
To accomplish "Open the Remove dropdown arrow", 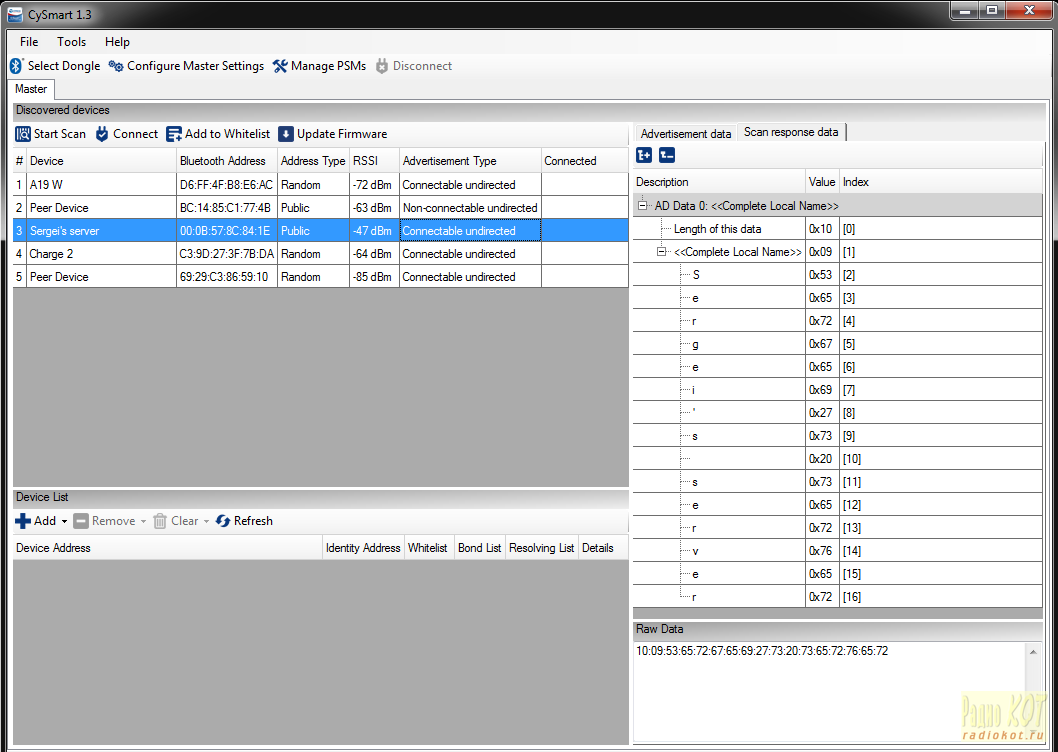I will pyautogui.click(x=143, y=521).
